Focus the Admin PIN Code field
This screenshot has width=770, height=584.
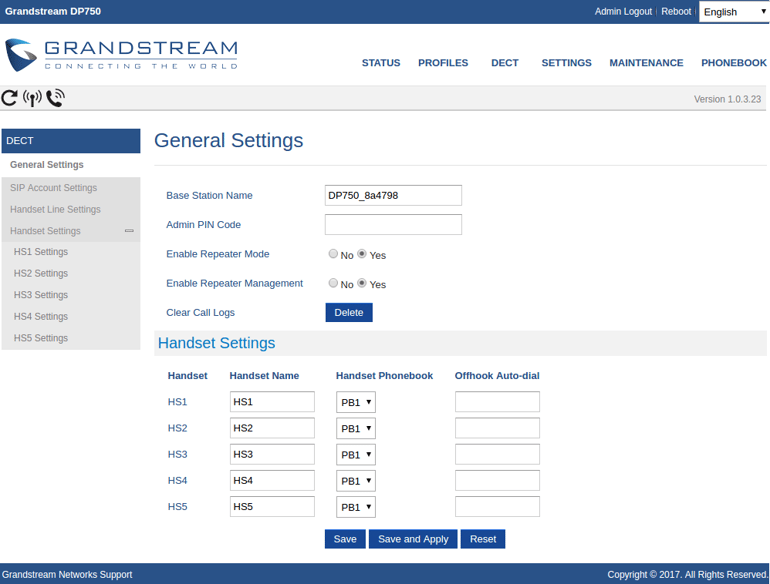point(393,224)
